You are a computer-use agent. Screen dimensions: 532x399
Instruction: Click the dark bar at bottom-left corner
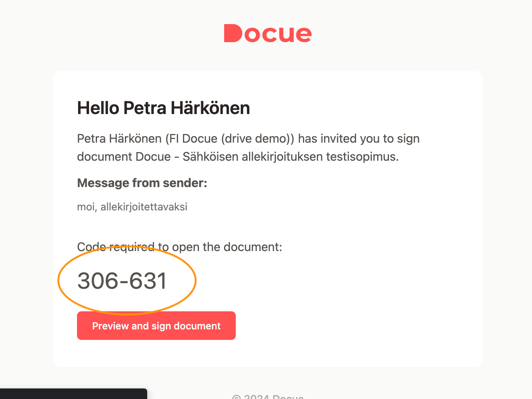[73, 394]
